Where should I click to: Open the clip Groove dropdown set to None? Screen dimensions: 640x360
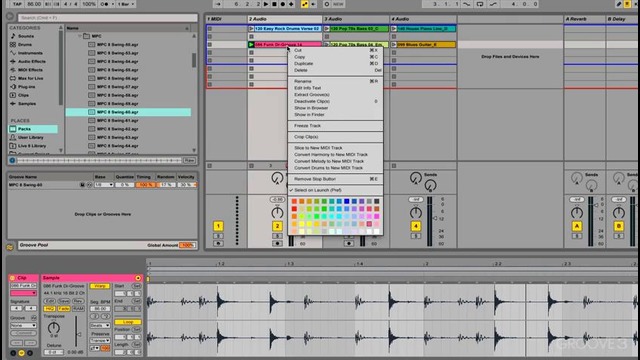point(23,326)
